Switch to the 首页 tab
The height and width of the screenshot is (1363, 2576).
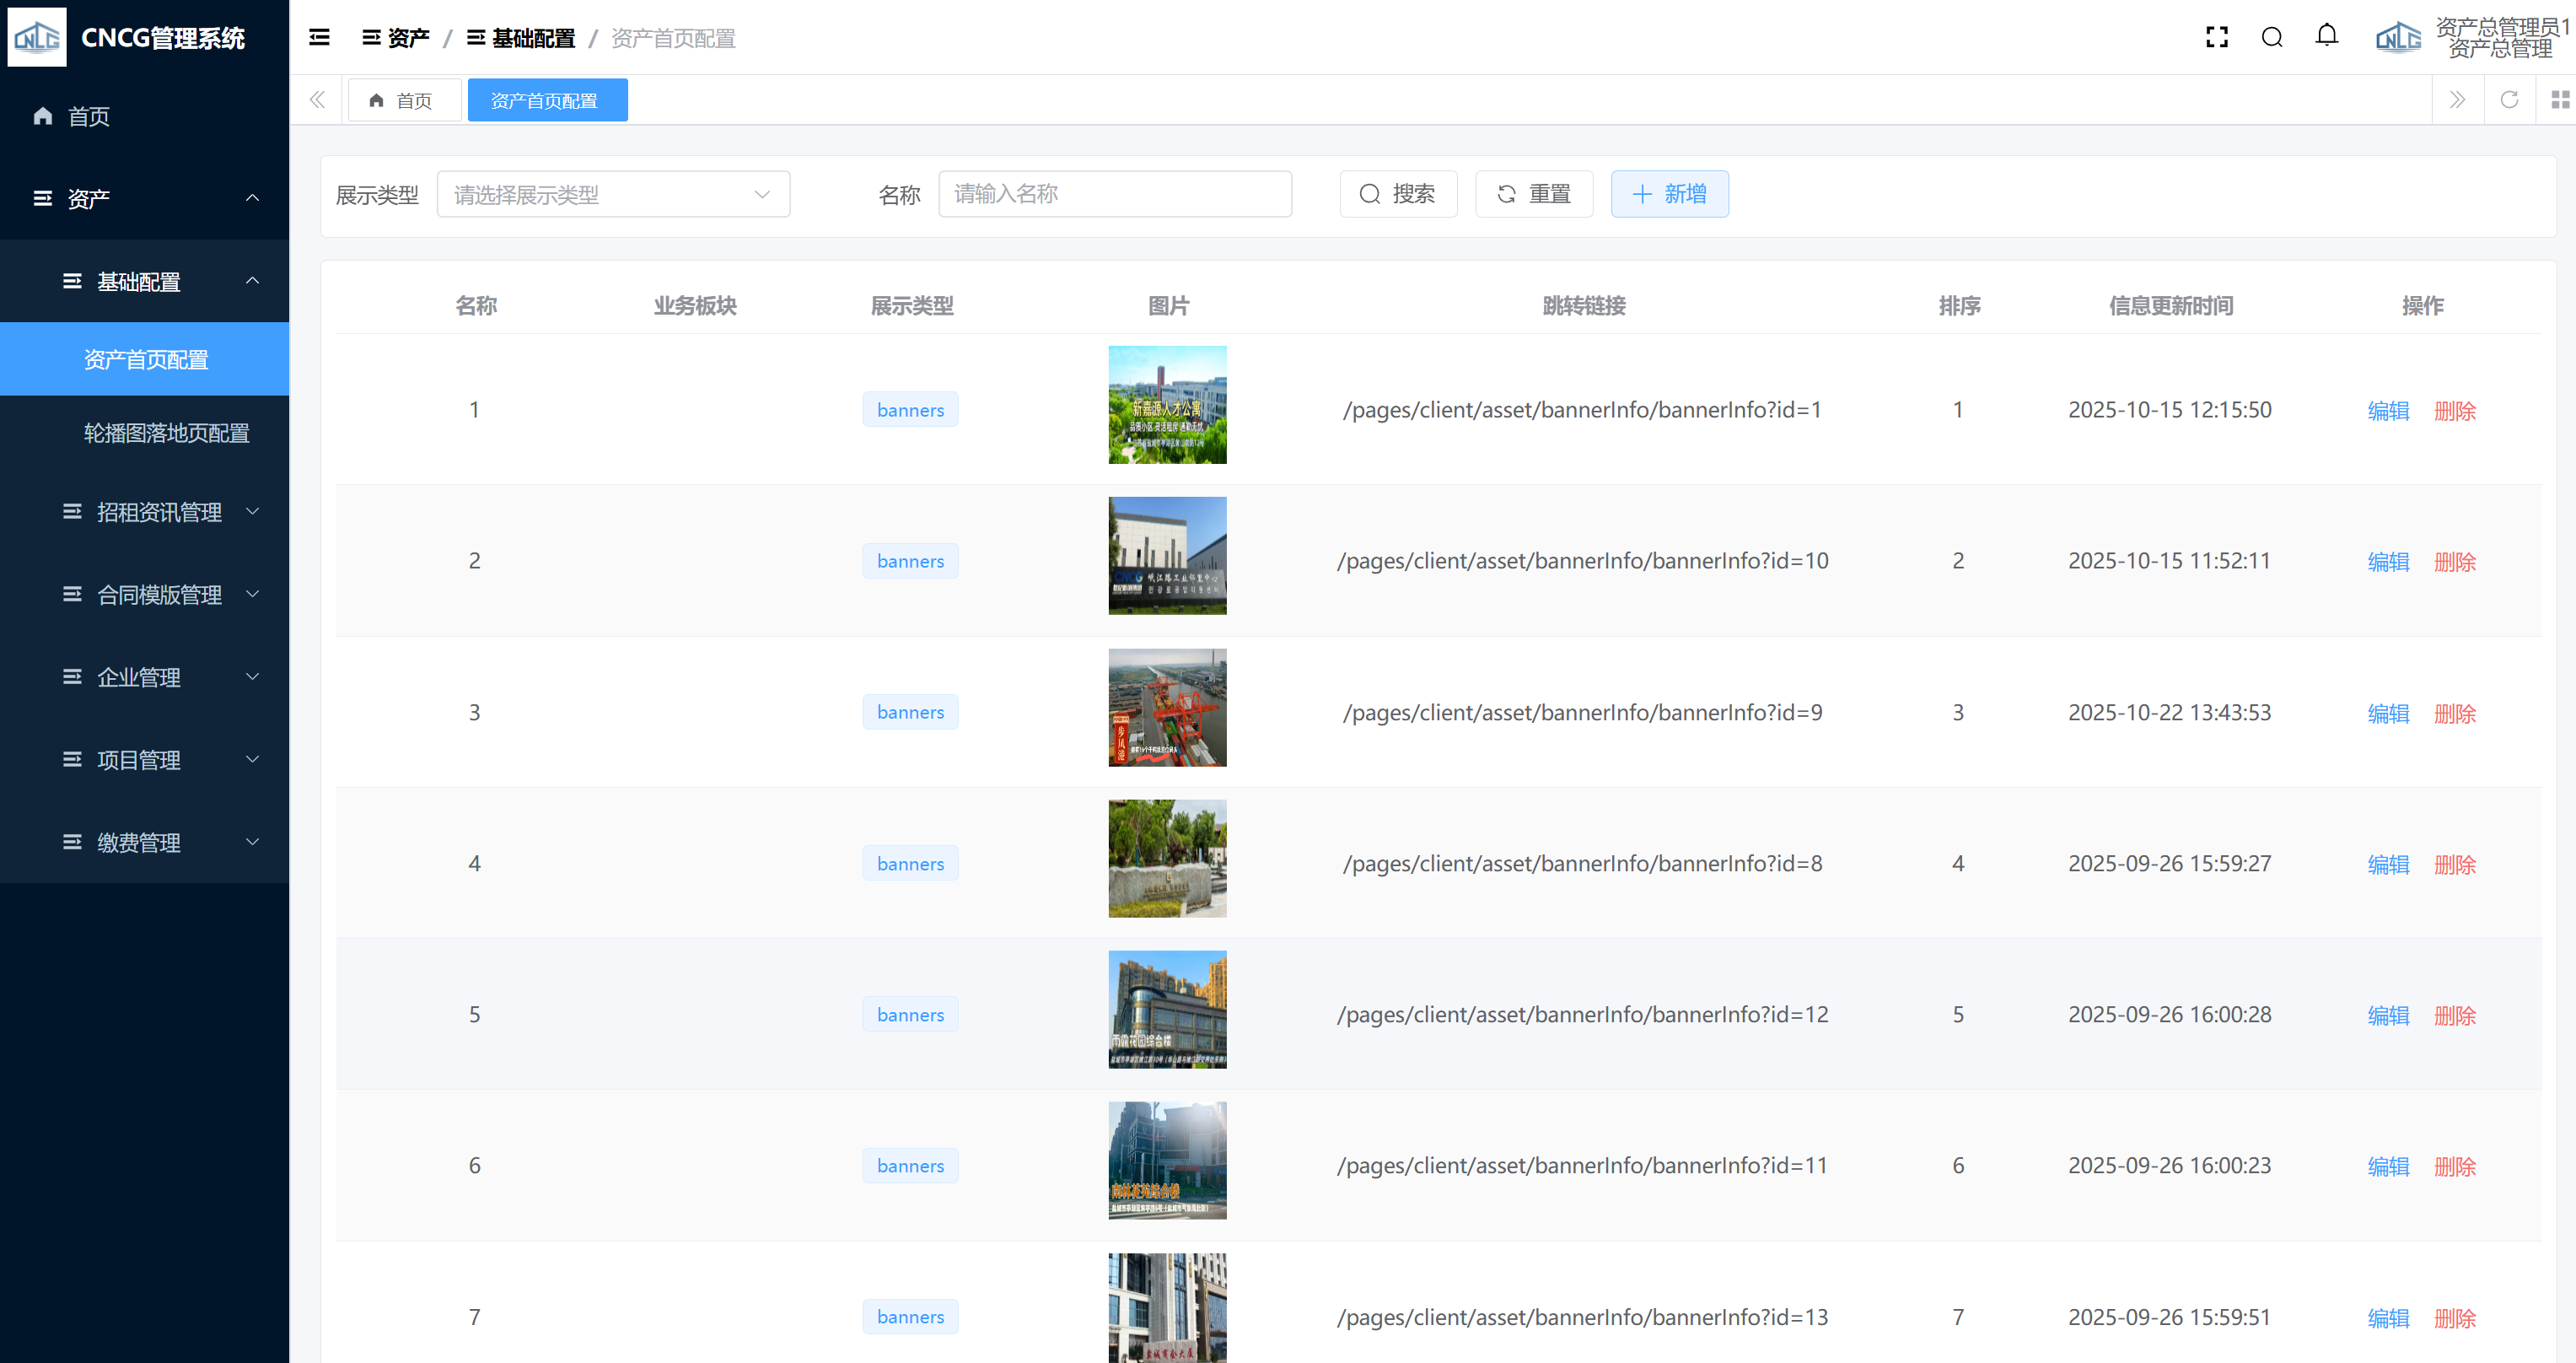pyautogui.click(x=403, y=101)
